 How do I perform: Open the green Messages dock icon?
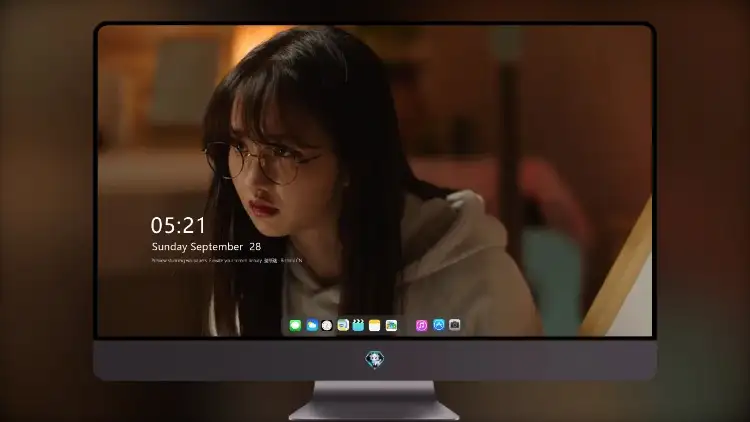[x=295, y=325]
